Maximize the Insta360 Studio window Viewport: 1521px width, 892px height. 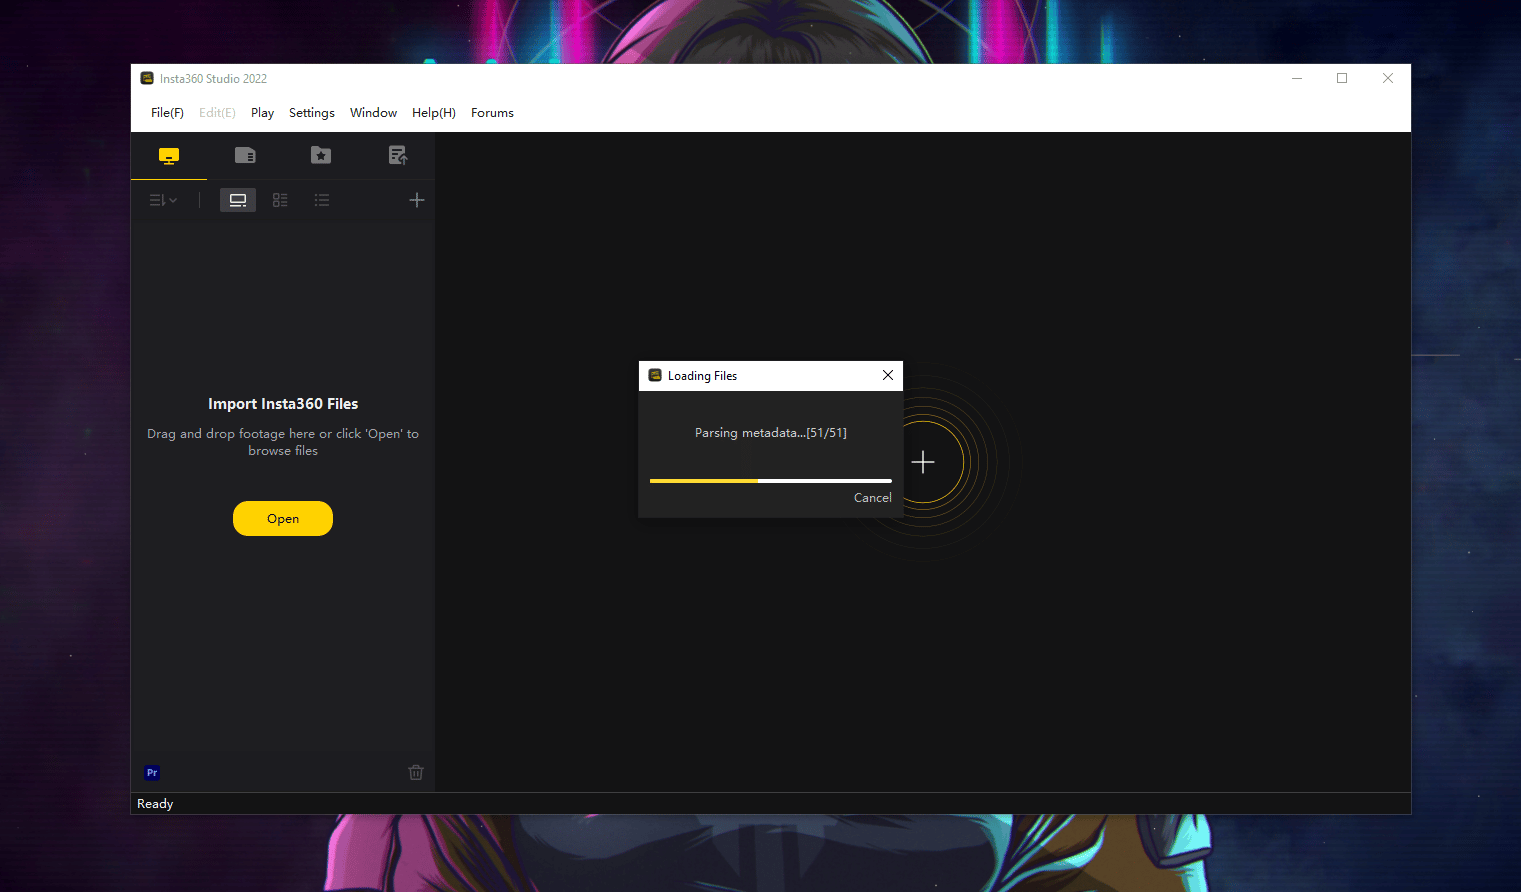click(x=1342, y=78)
